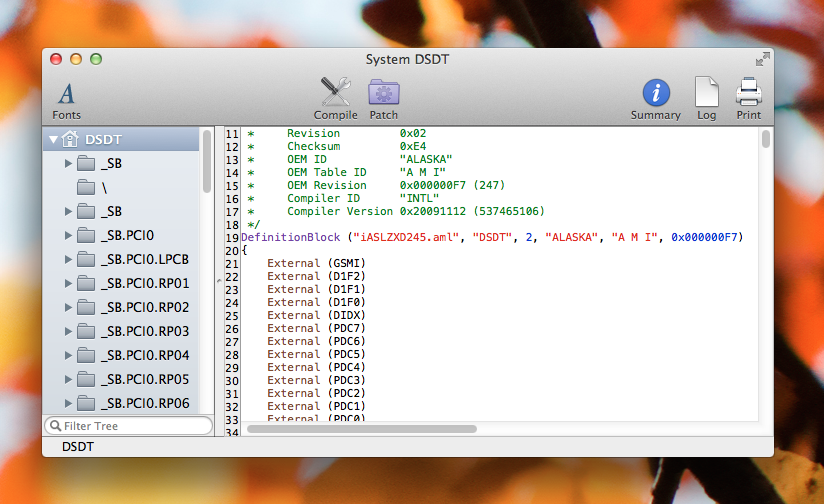Expand the _SB.PCI0.RP01 node
The width and height of the screenshot is (824, 504).
[x=68, y=283]
